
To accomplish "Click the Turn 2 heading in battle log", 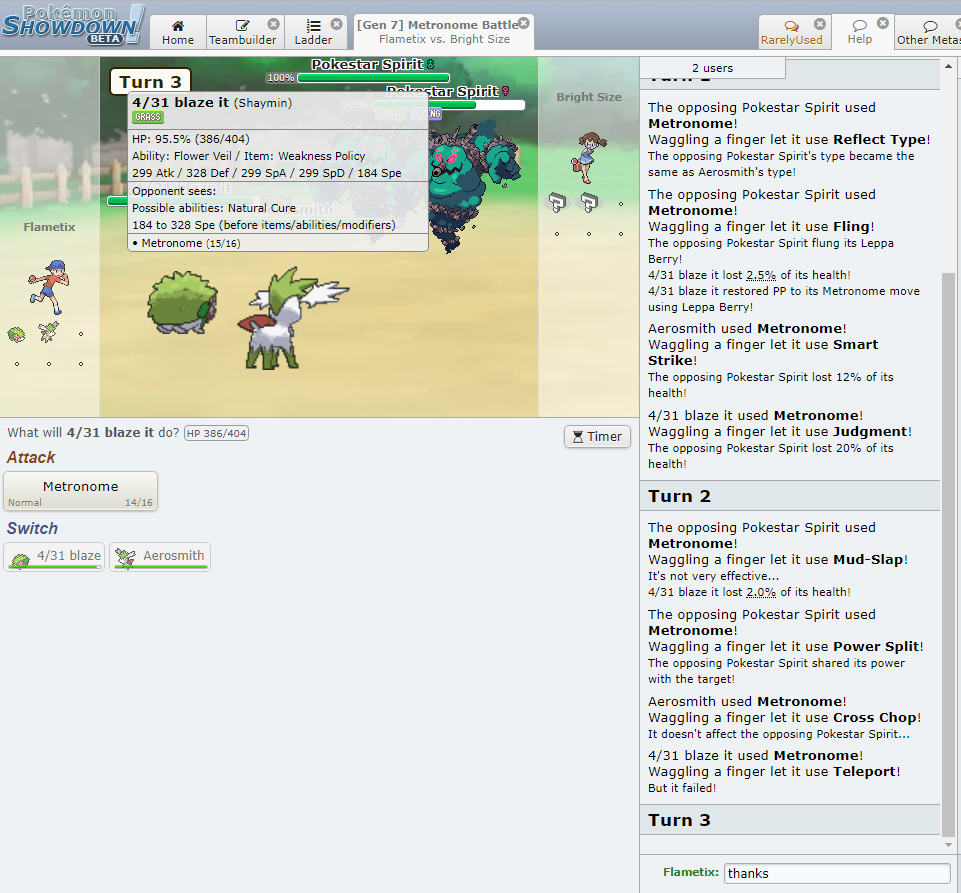I will pyautogui.click(x=680, y=496).
